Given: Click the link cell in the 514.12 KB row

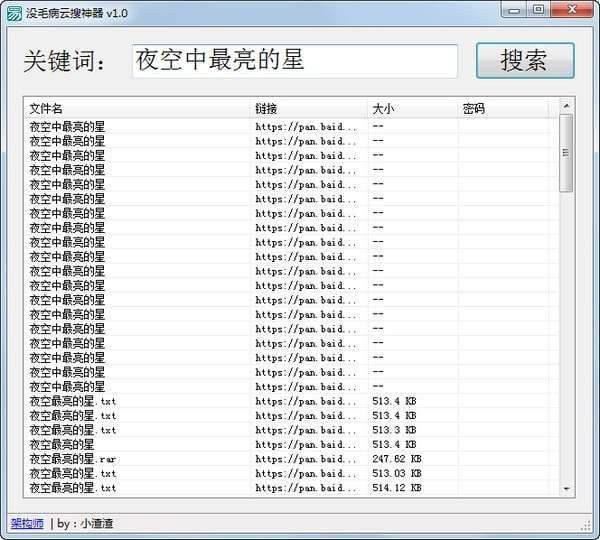Looking at the screenshot, I should pos(306,488).
